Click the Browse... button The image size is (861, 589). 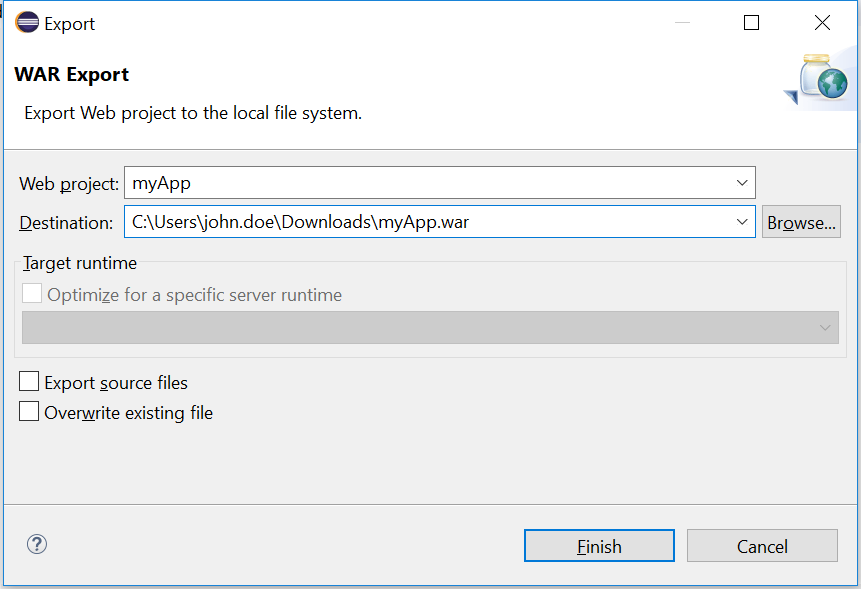click(801, 222)
